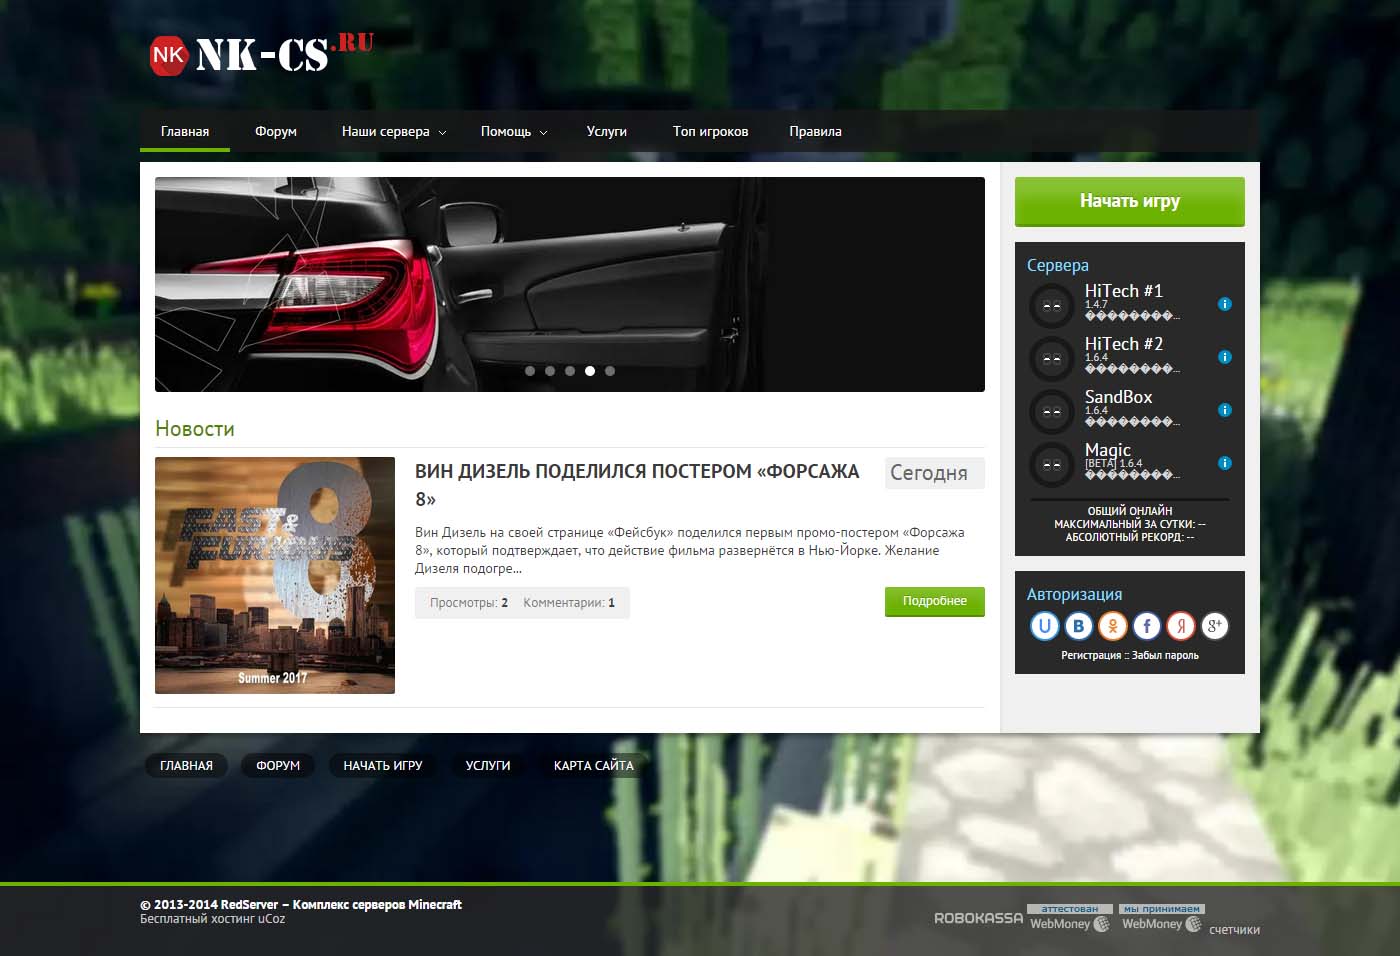The width and height of the screenshot is (1400, 956).
Task: Expand the Наши сервера dropdown menu
Action: (x=394, y=132)
